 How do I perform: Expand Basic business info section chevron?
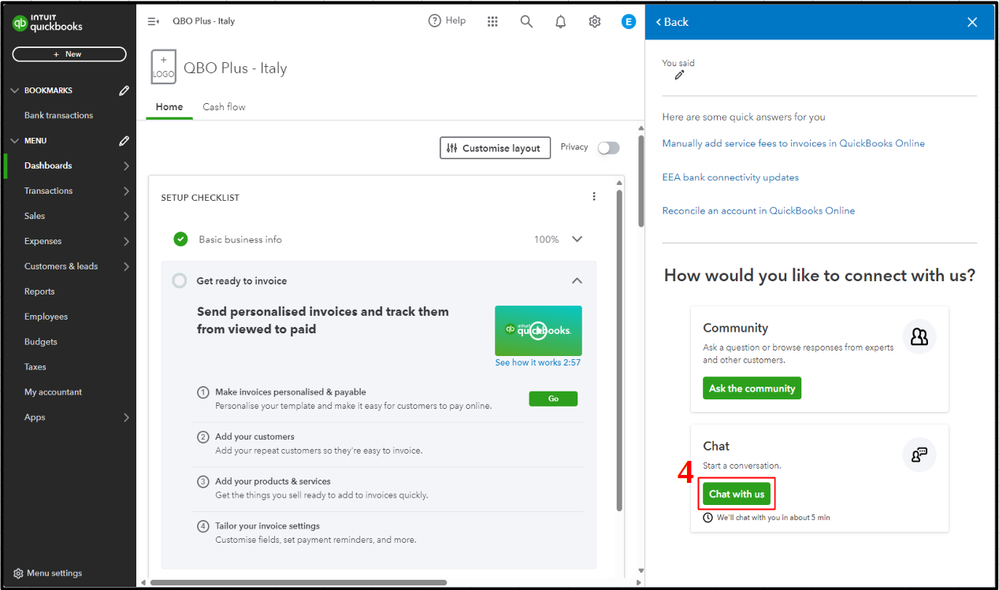[577, 239]
